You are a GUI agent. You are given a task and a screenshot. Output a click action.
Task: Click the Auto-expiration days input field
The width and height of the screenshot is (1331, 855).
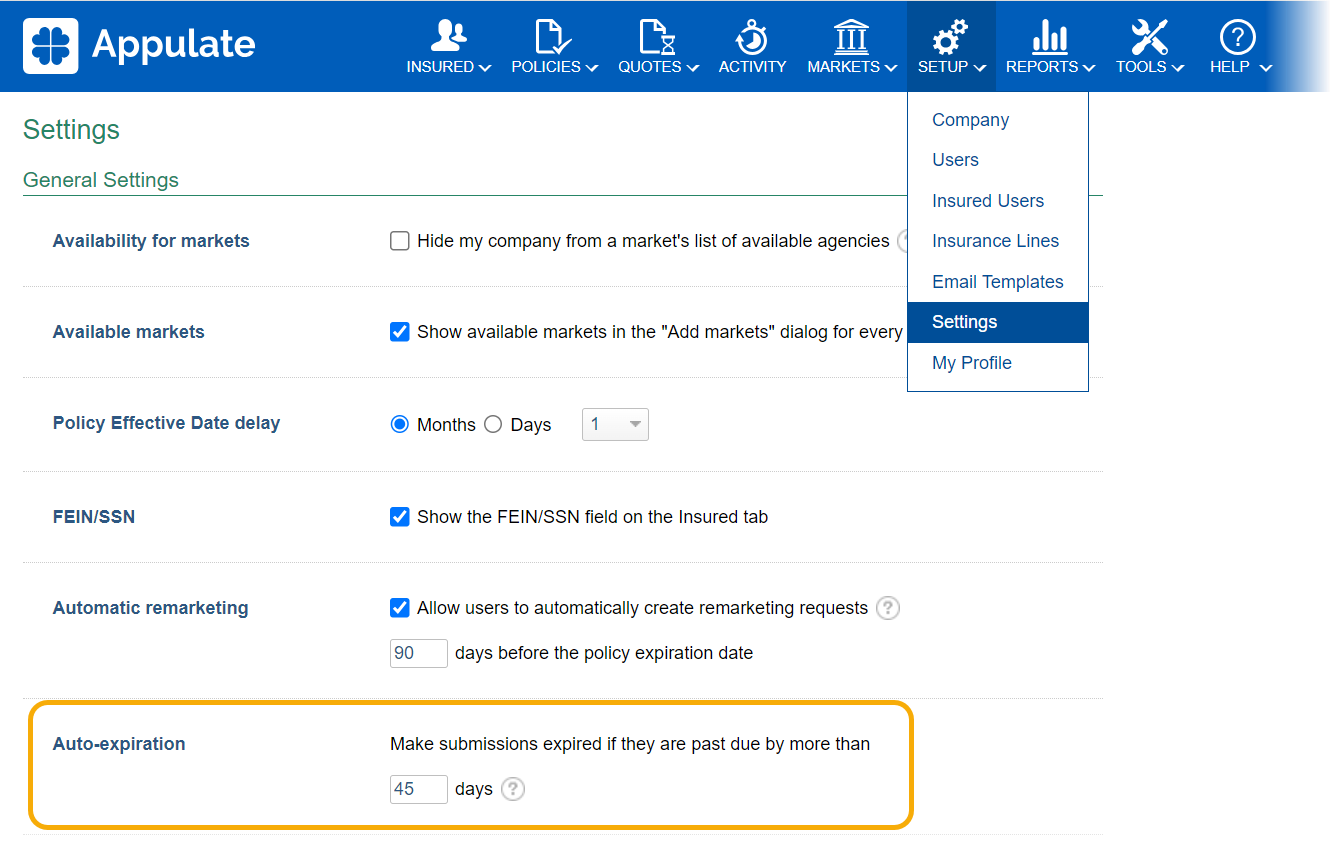click(418, 789)
